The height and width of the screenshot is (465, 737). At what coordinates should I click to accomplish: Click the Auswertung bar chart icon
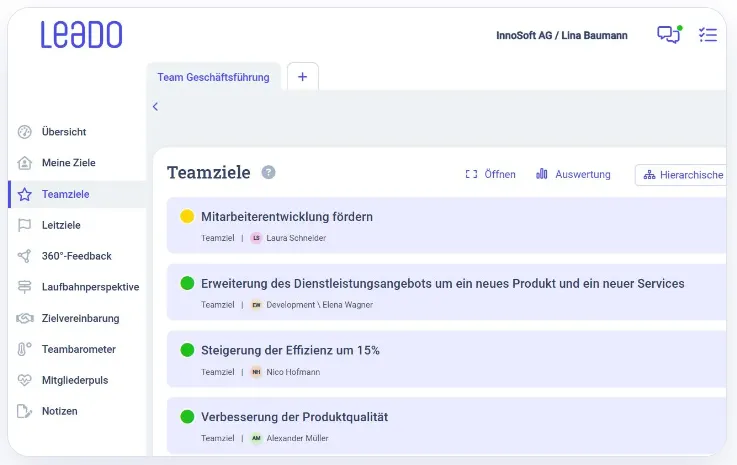(541, 174)
